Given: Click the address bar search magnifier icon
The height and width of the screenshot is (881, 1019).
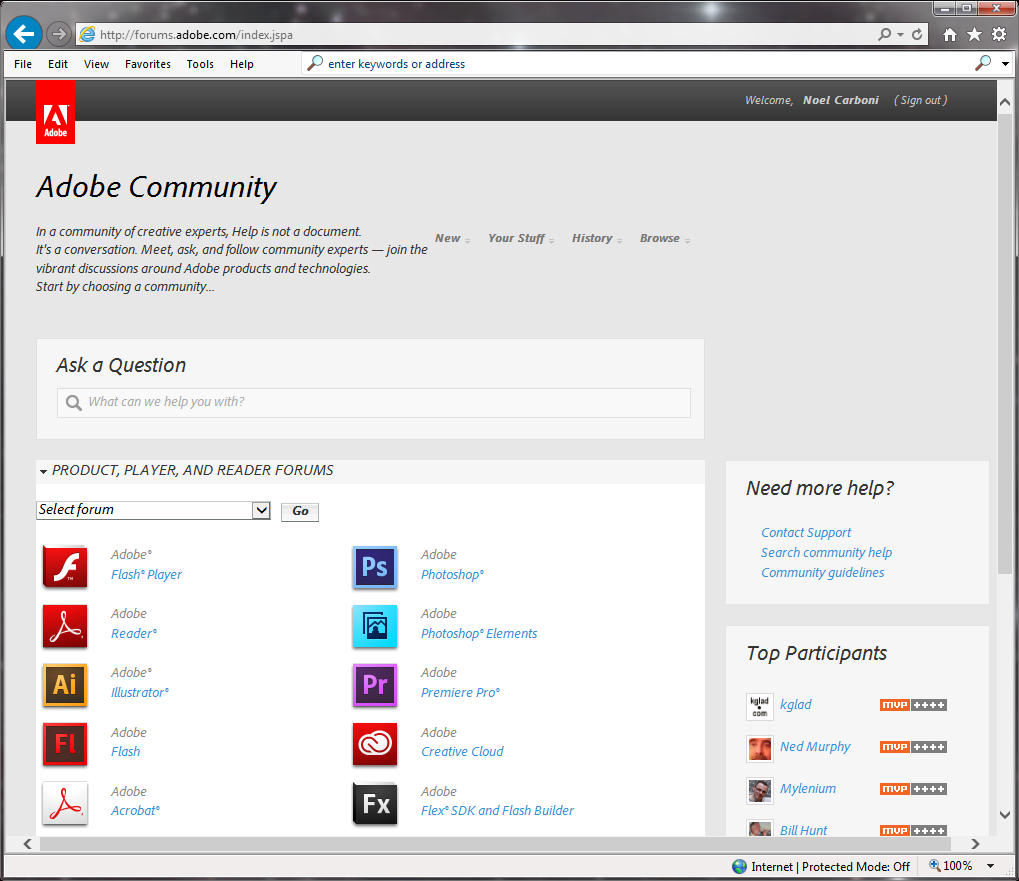Looking at the screenshot, I should (x=884, y=34).
